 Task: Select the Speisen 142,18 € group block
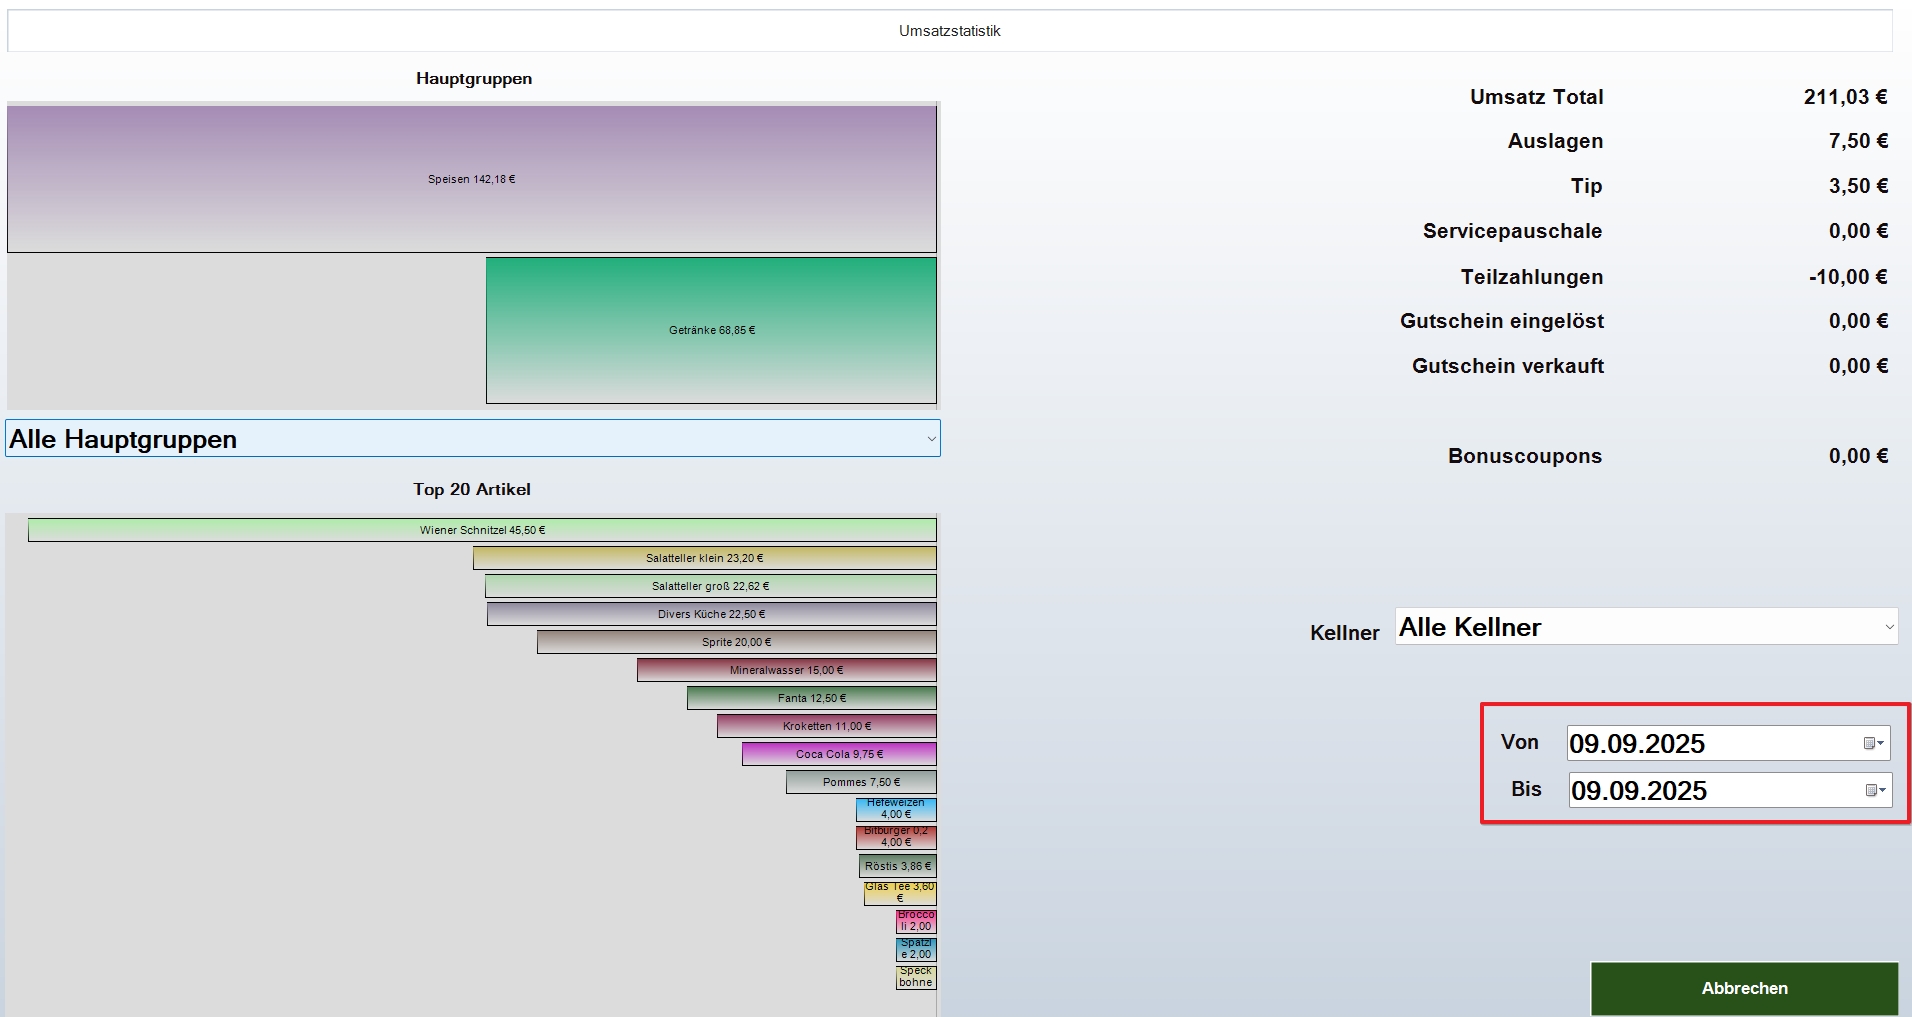[x=472, y=179]
